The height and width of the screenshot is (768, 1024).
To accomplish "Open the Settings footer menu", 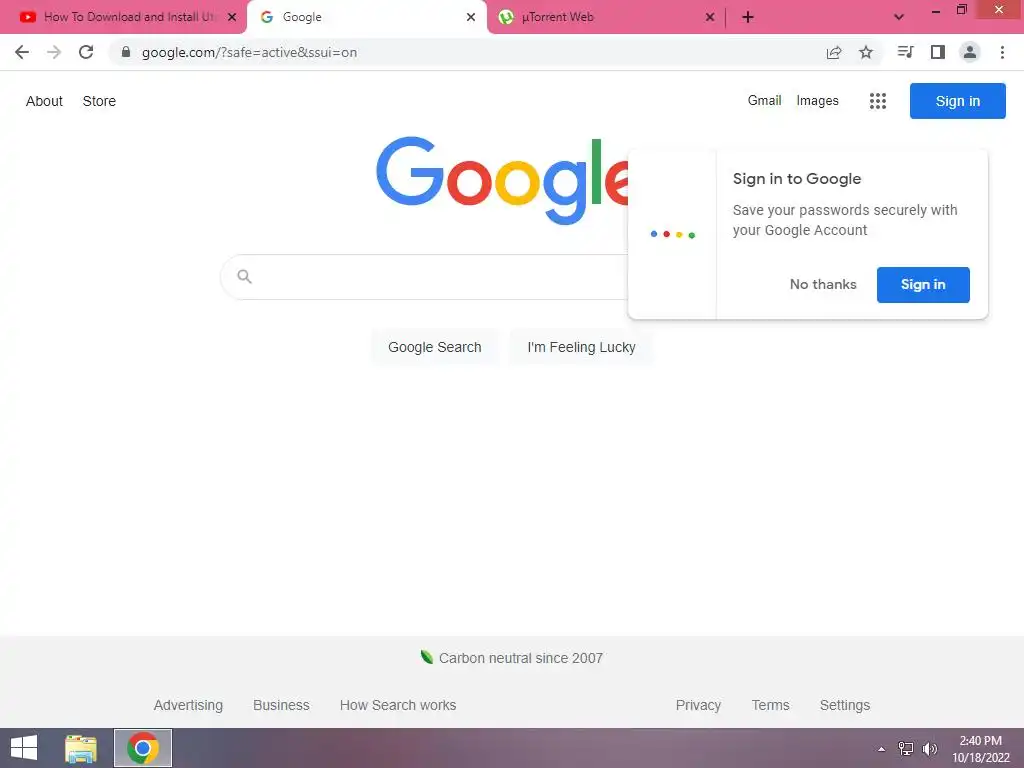I will (844, 705).
